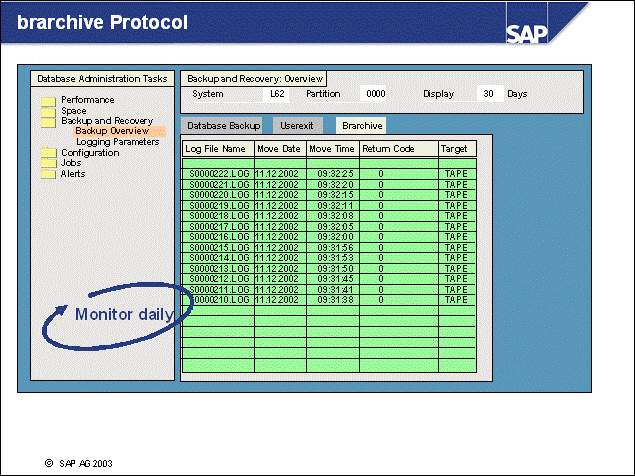Click the Display days field showing 30

click(x=488, y=94)
